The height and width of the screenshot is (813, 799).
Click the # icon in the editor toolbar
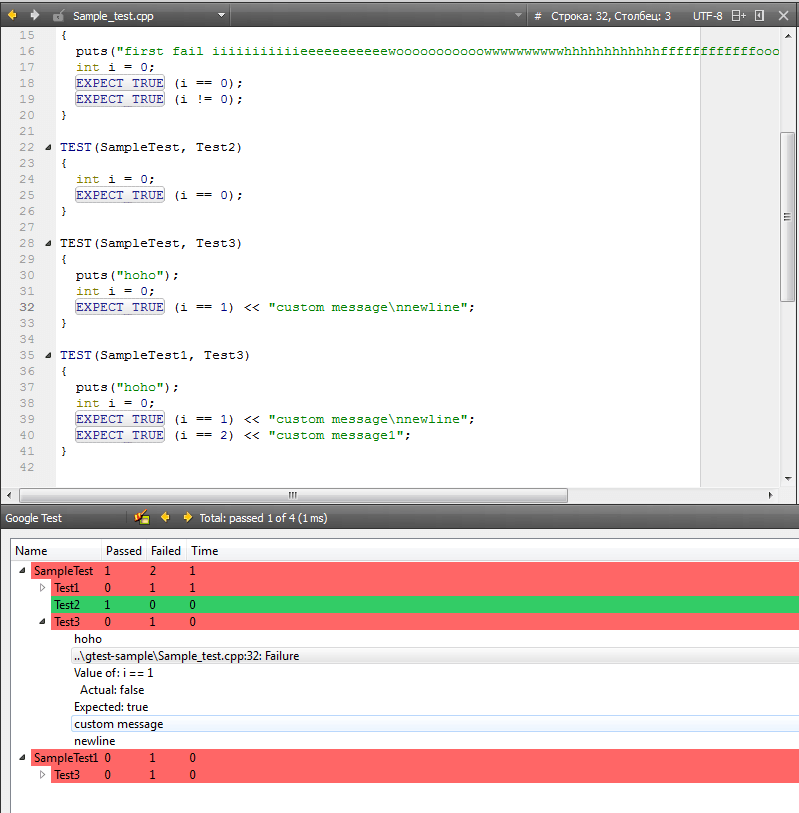(538, 16)
